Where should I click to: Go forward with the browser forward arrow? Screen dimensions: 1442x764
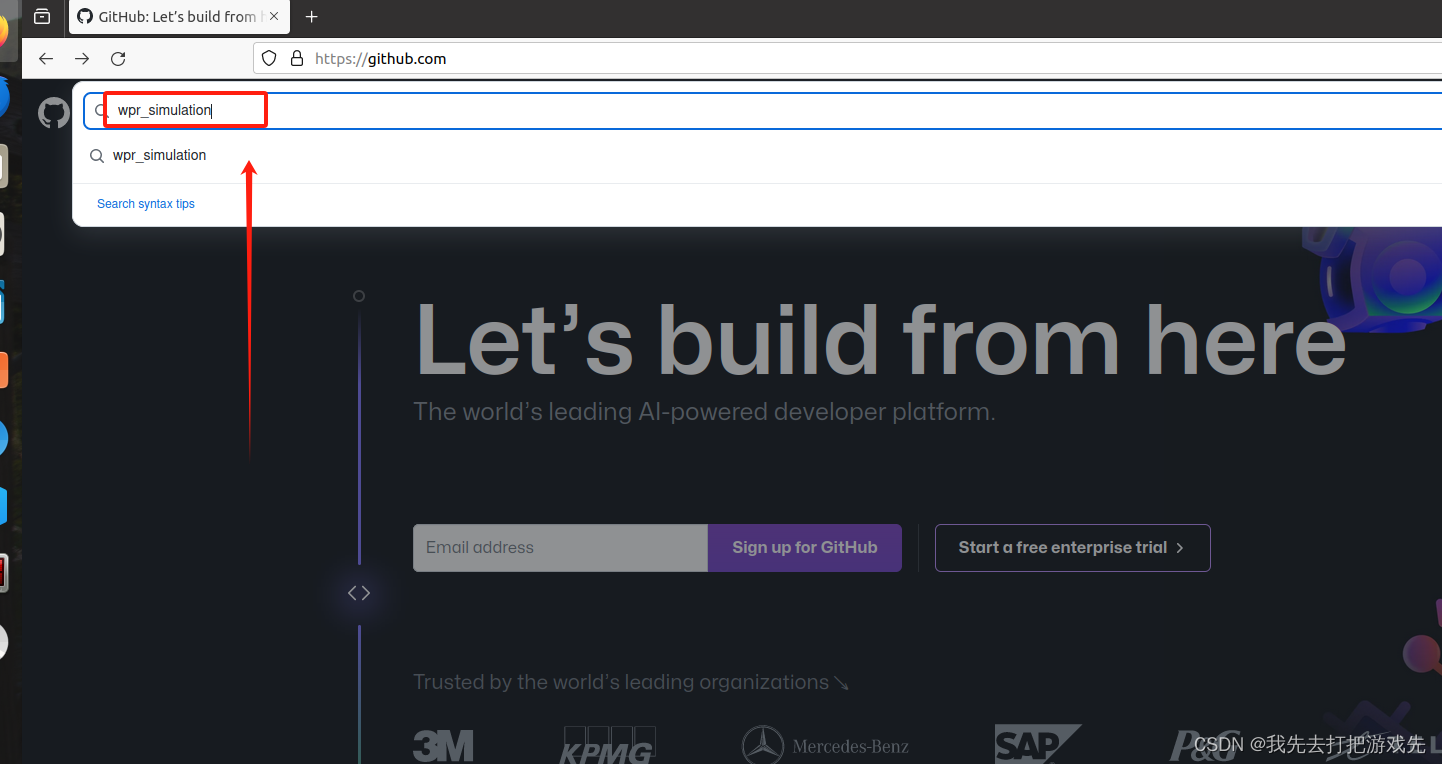pos(82,59)
